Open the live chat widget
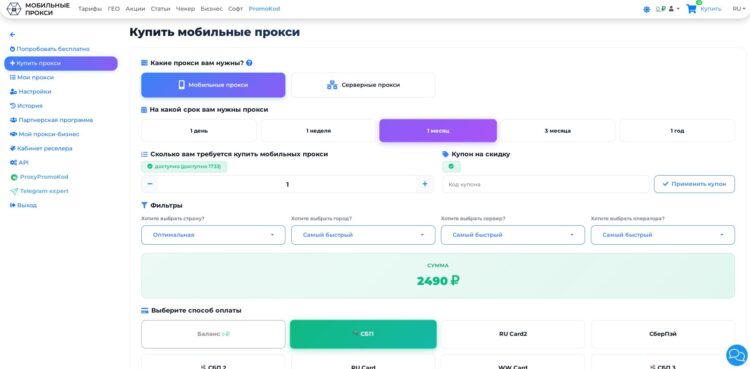 [x=737, y=355]
